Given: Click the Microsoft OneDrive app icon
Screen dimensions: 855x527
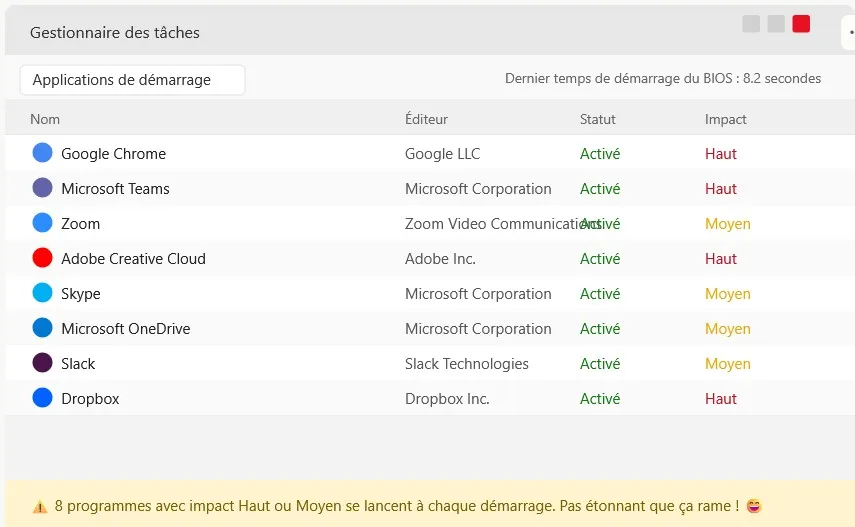Looking at the screenshot, I should (x=43, y=327).
